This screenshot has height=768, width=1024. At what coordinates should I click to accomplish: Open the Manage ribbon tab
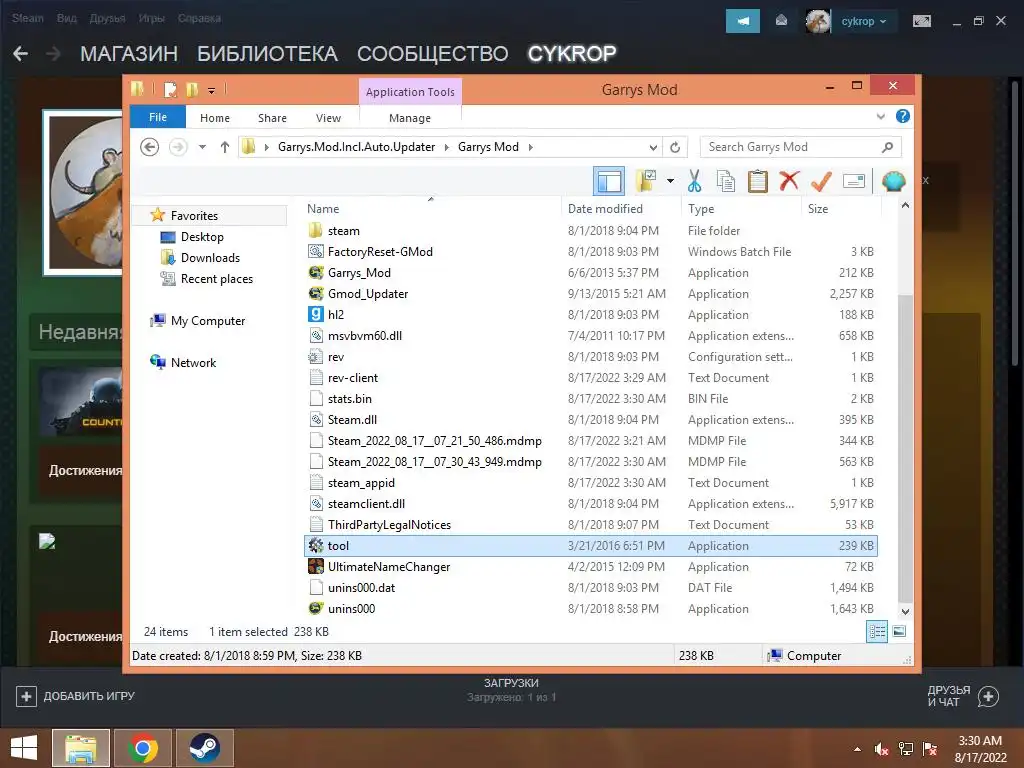click(410, 118)
